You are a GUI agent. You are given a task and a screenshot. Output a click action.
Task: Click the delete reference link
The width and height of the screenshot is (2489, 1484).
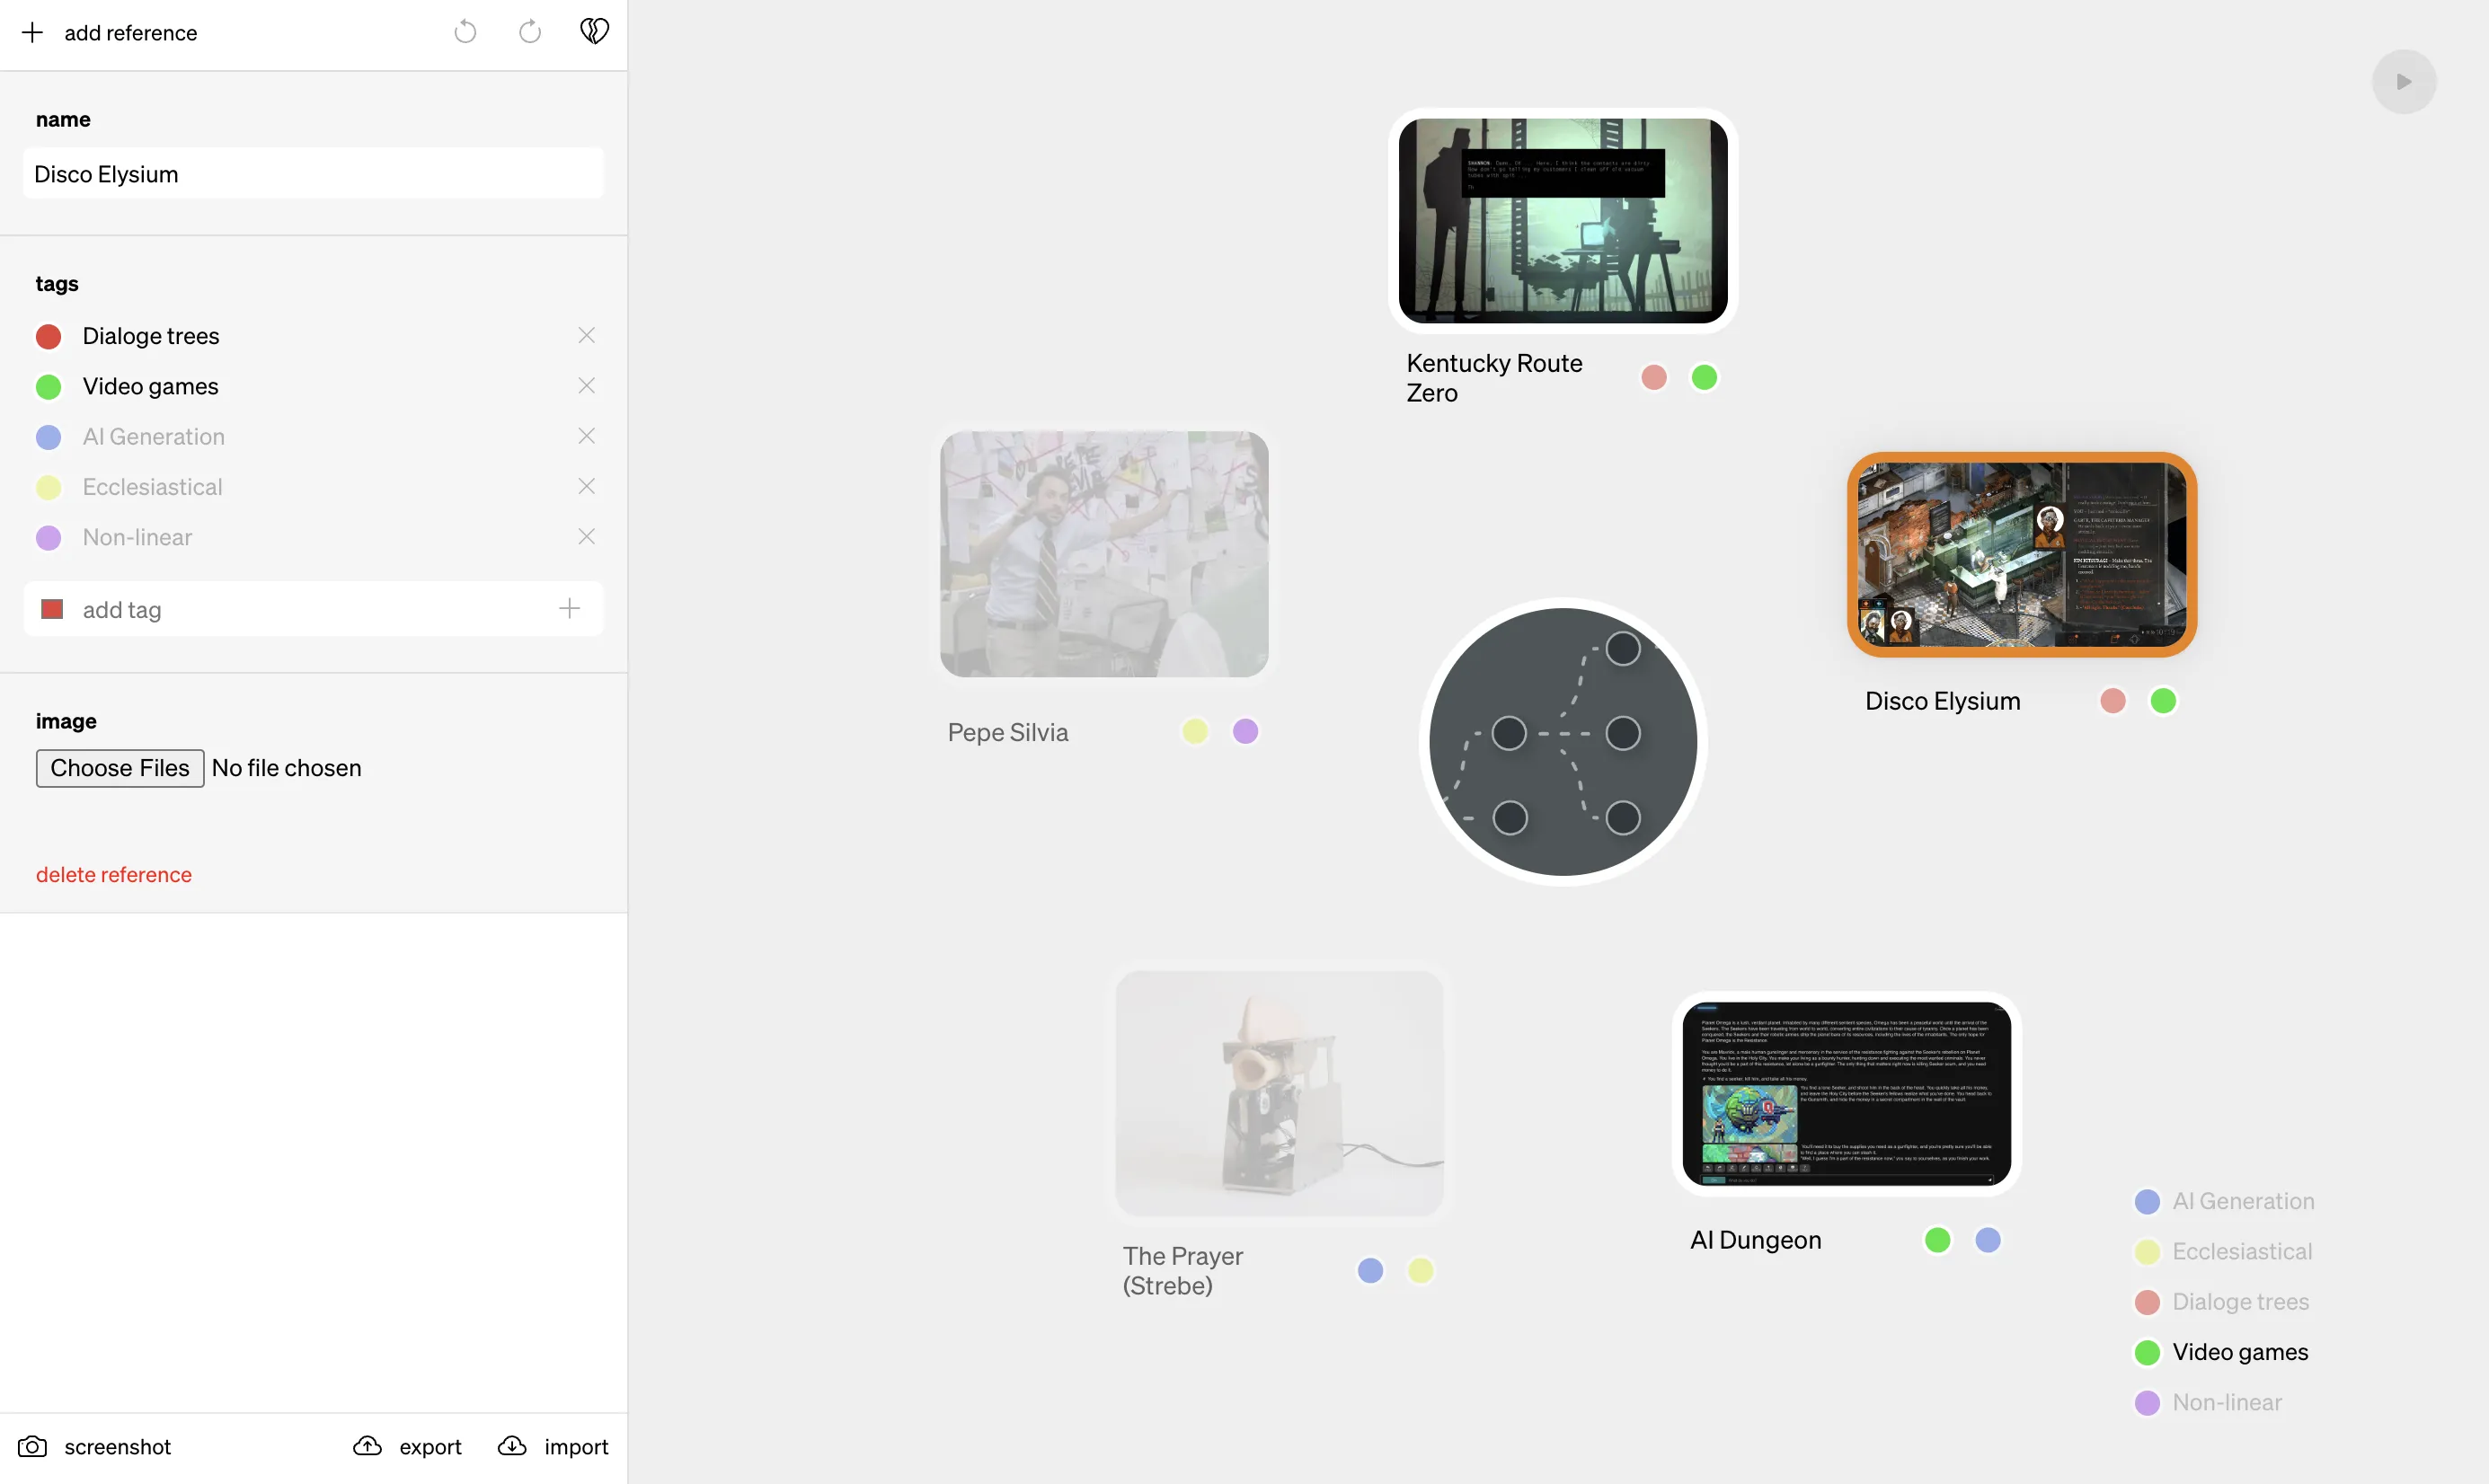[x=114, y=875]
